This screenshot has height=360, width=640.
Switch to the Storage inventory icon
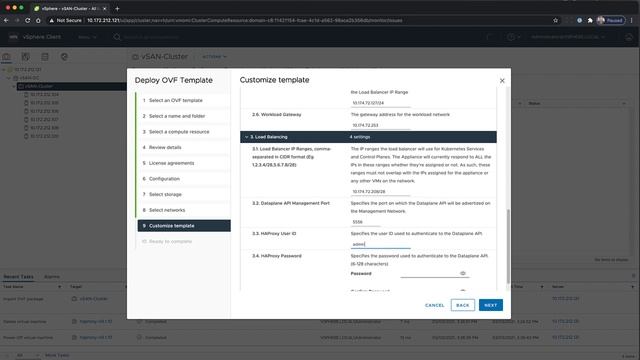click(45, 57)
